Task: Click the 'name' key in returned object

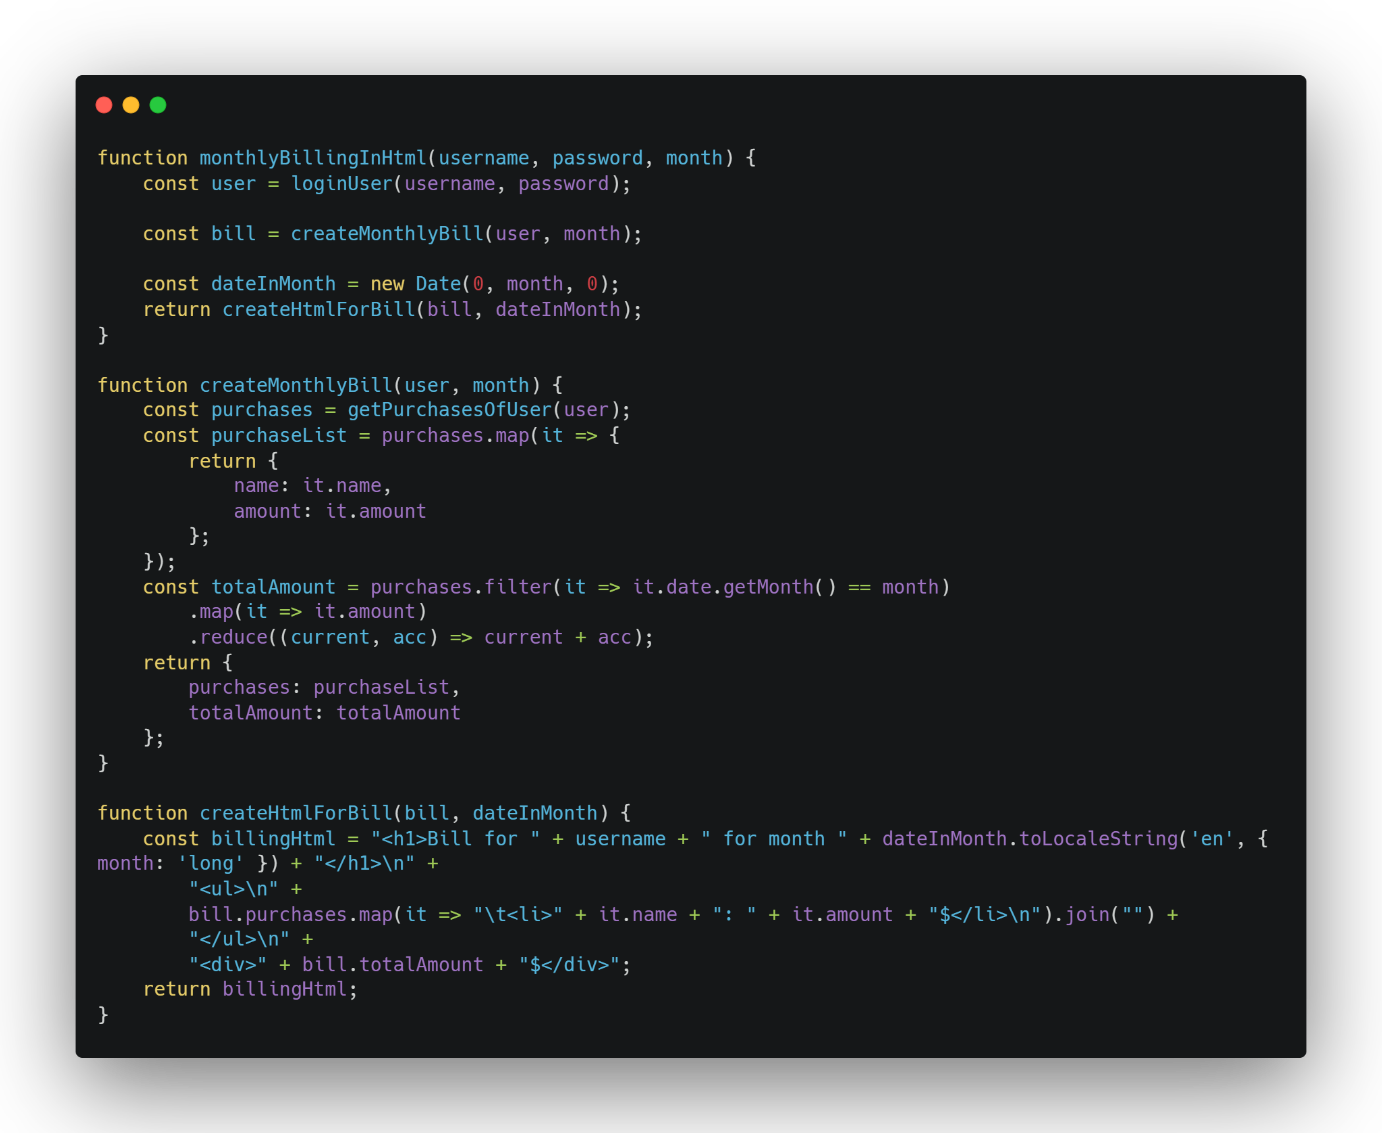Action: 256,486
